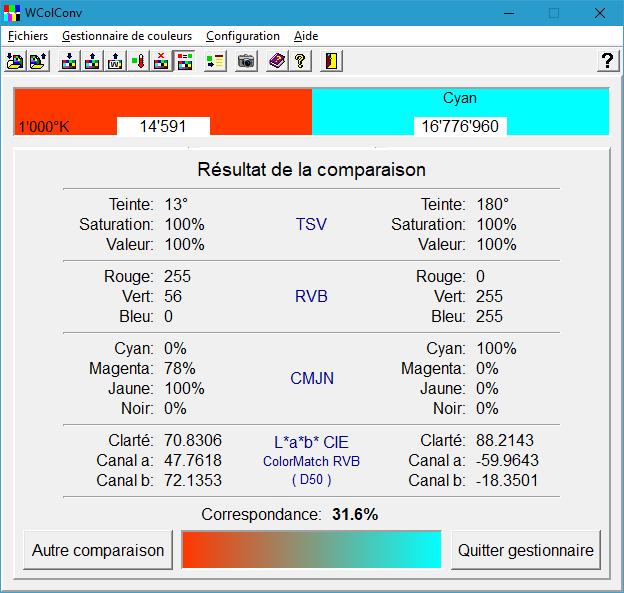Click the import color down-arrow icon
This screenshot has width=624, height=593.
(x=69, y=61)
